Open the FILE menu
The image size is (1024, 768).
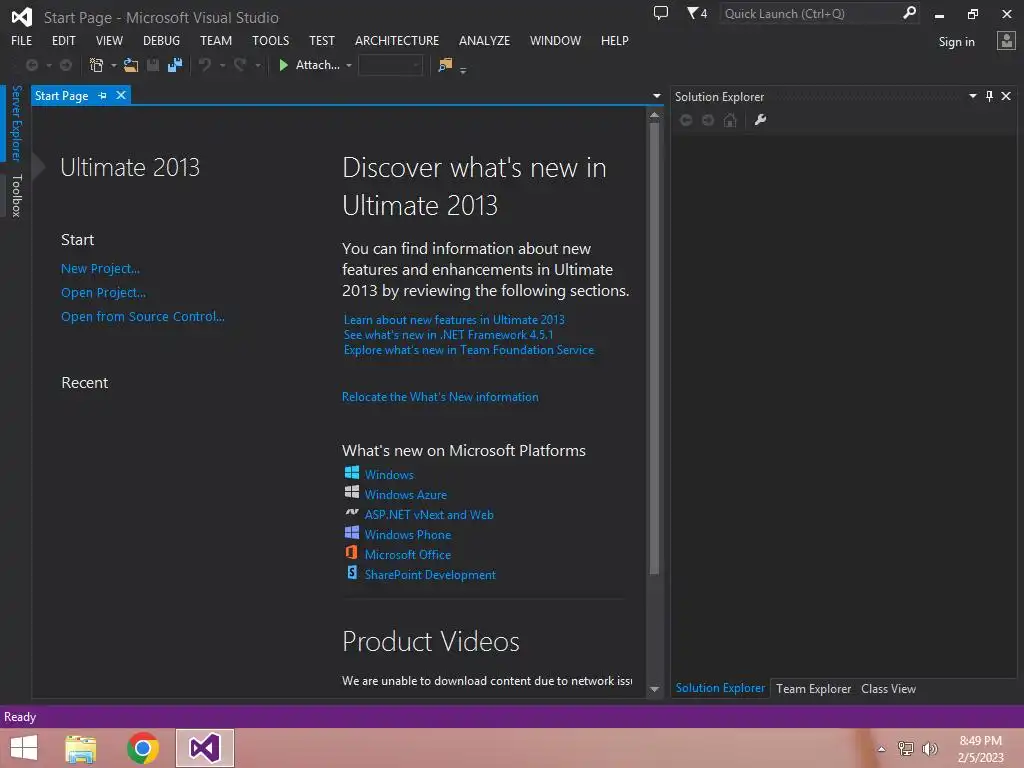coord(22,40)
